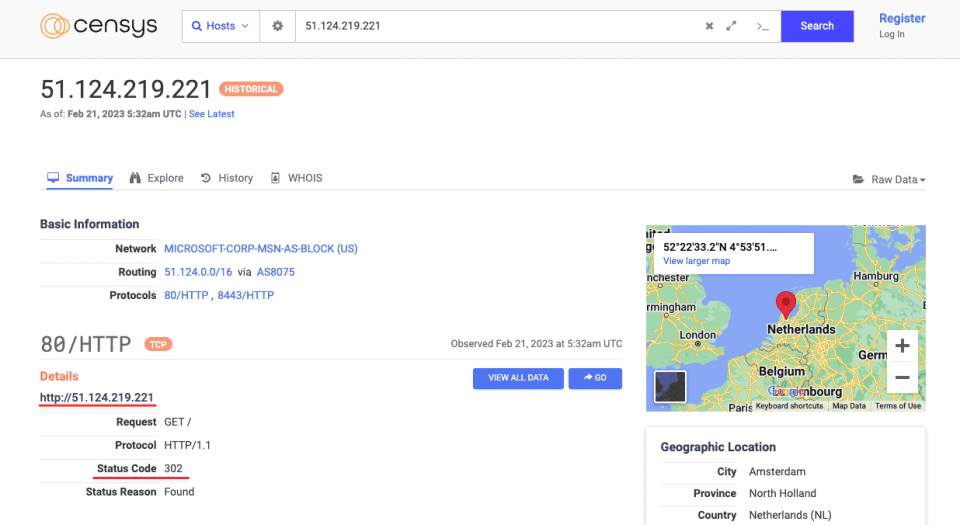The width and height of the screenshot is (960, 525).
Task: Follow the AS8075 routing link
Action: [x=276, y=272]
